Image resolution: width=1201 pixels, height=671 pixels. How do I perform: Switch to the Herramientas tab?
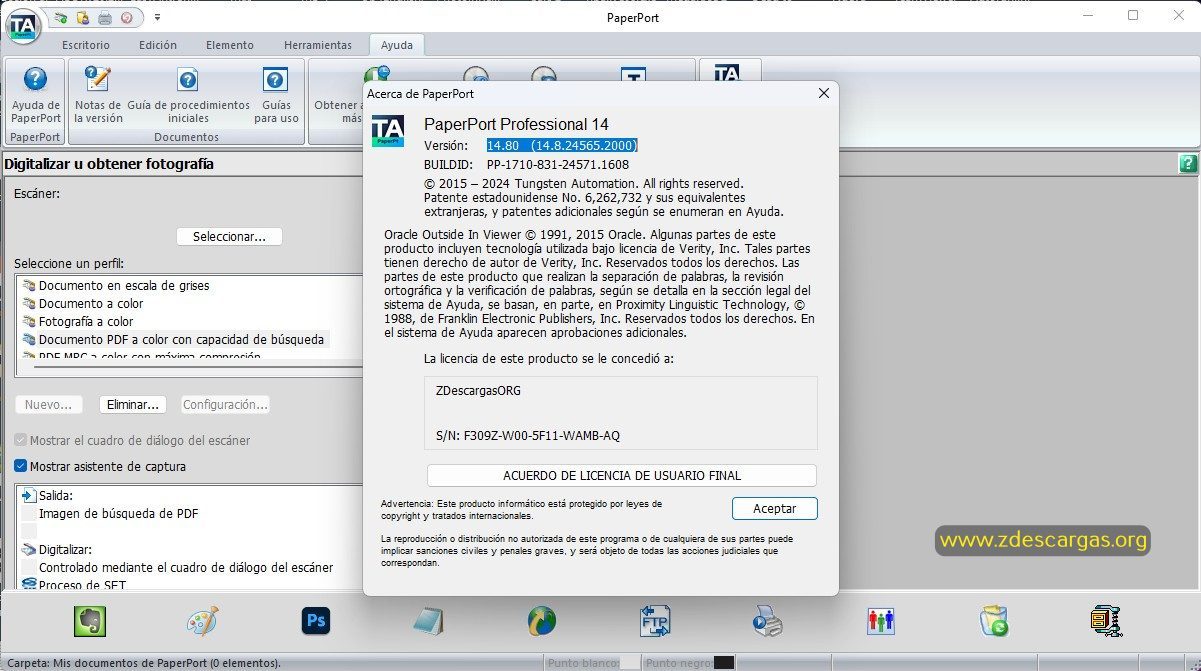click(x=318, y=45)
